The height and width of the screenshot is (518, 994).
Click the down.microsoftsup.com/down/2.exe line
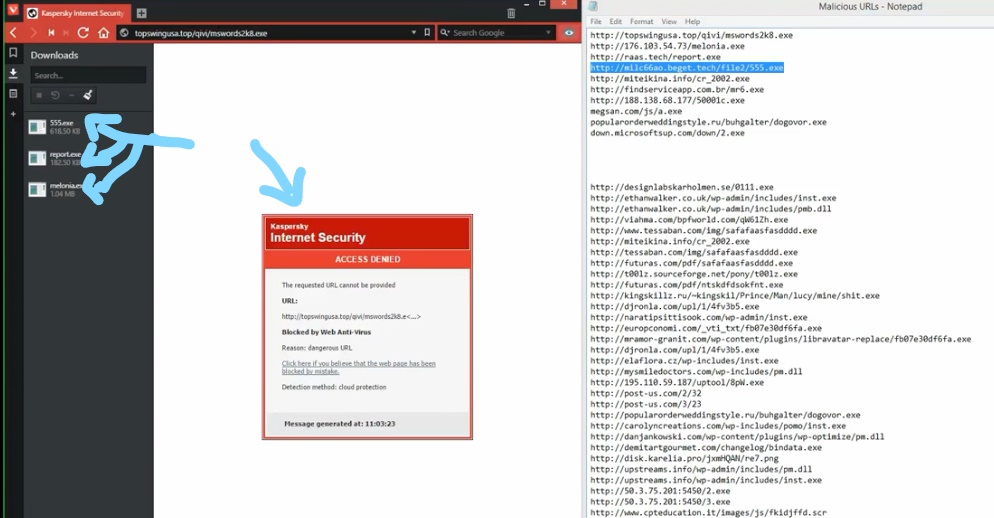coord(667,133)
